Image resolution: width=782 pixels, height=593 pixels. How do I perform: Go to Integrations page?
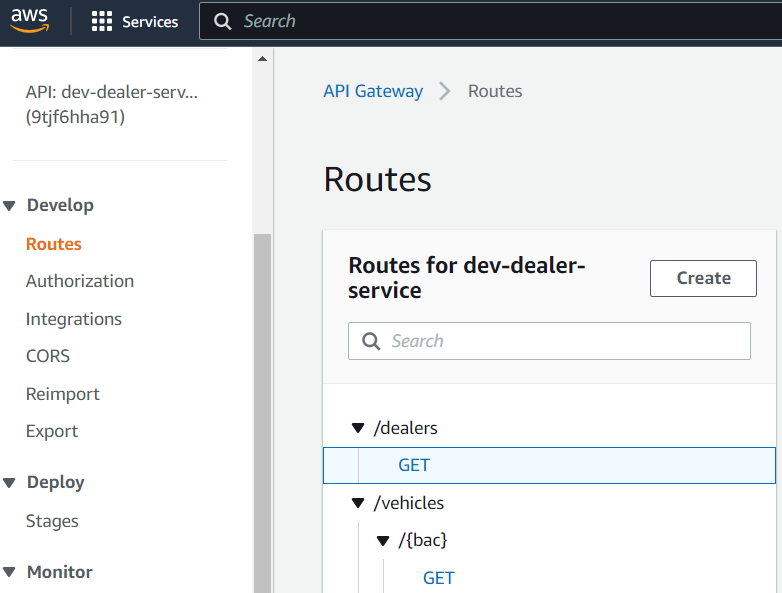click(74, 319)
